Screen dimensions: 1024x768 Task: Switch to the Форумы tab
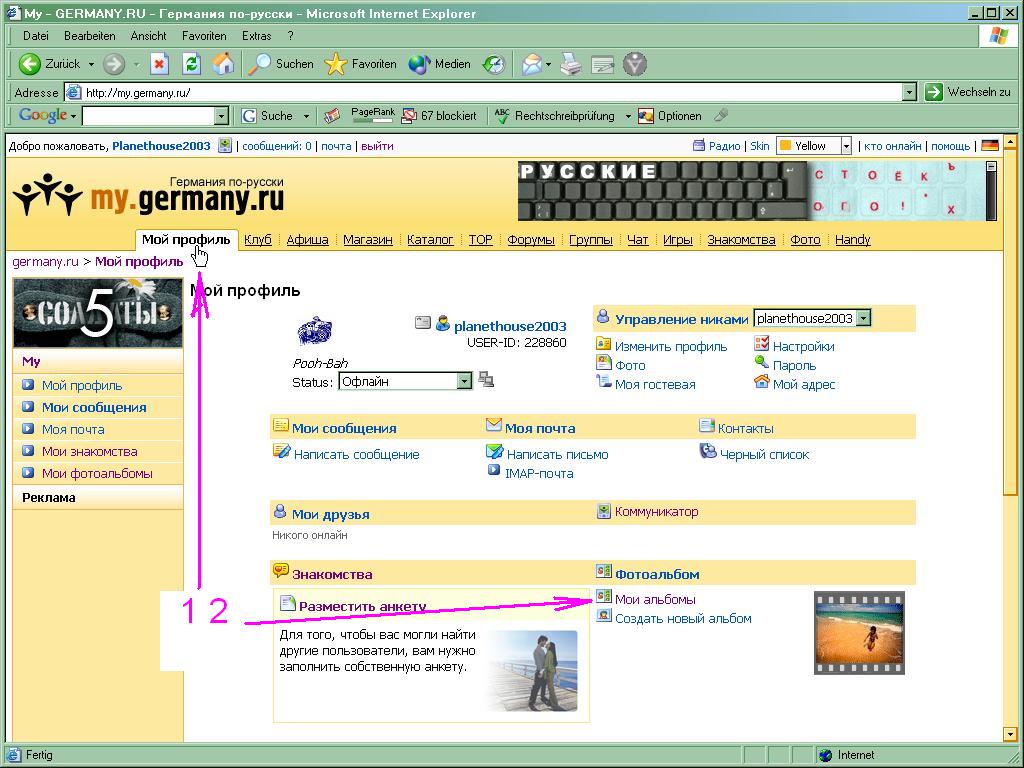coord(531,240)
